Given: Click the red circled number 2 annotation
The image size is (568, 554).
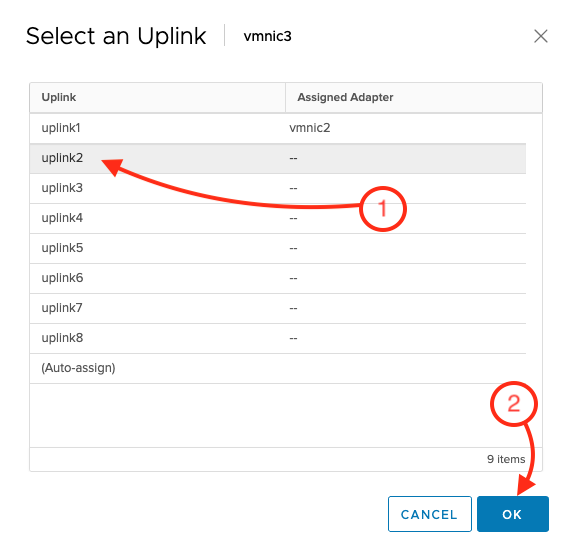Looking at the screenshot, I should [x=514, y=404].
